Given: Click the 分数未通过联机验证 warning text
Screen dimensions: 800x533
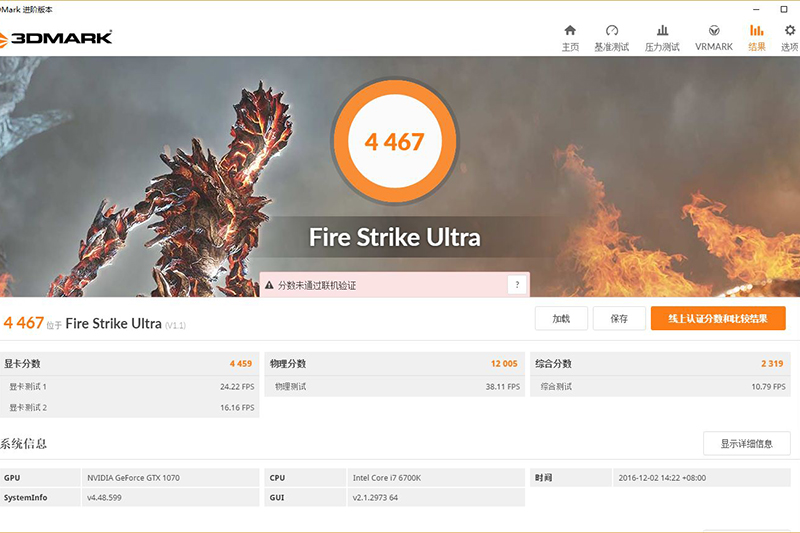Looking at the screenshot, I should tap(317, 286).
